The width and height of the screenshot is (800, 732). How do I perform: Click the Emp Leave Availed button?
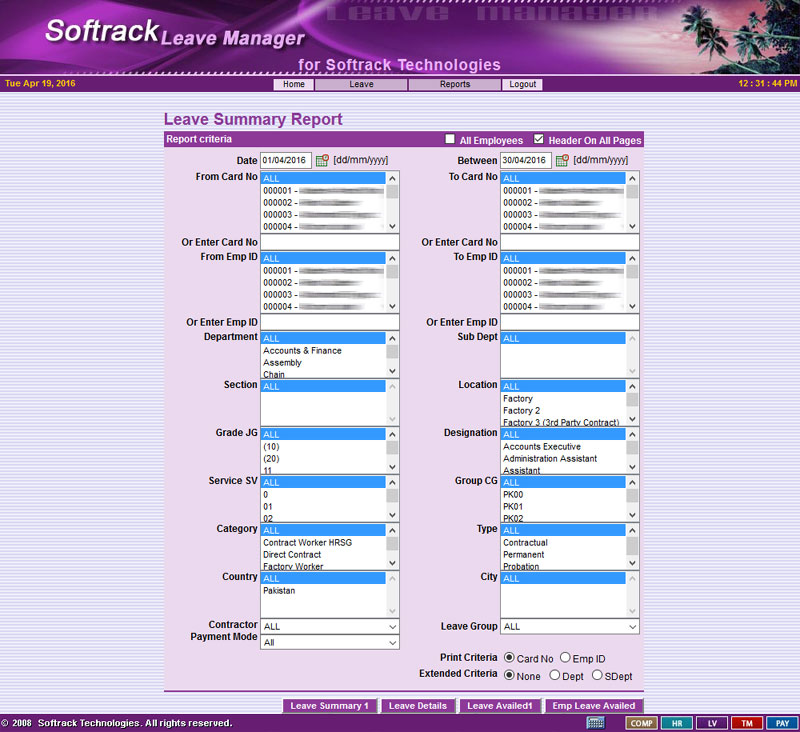coord(594,706)
